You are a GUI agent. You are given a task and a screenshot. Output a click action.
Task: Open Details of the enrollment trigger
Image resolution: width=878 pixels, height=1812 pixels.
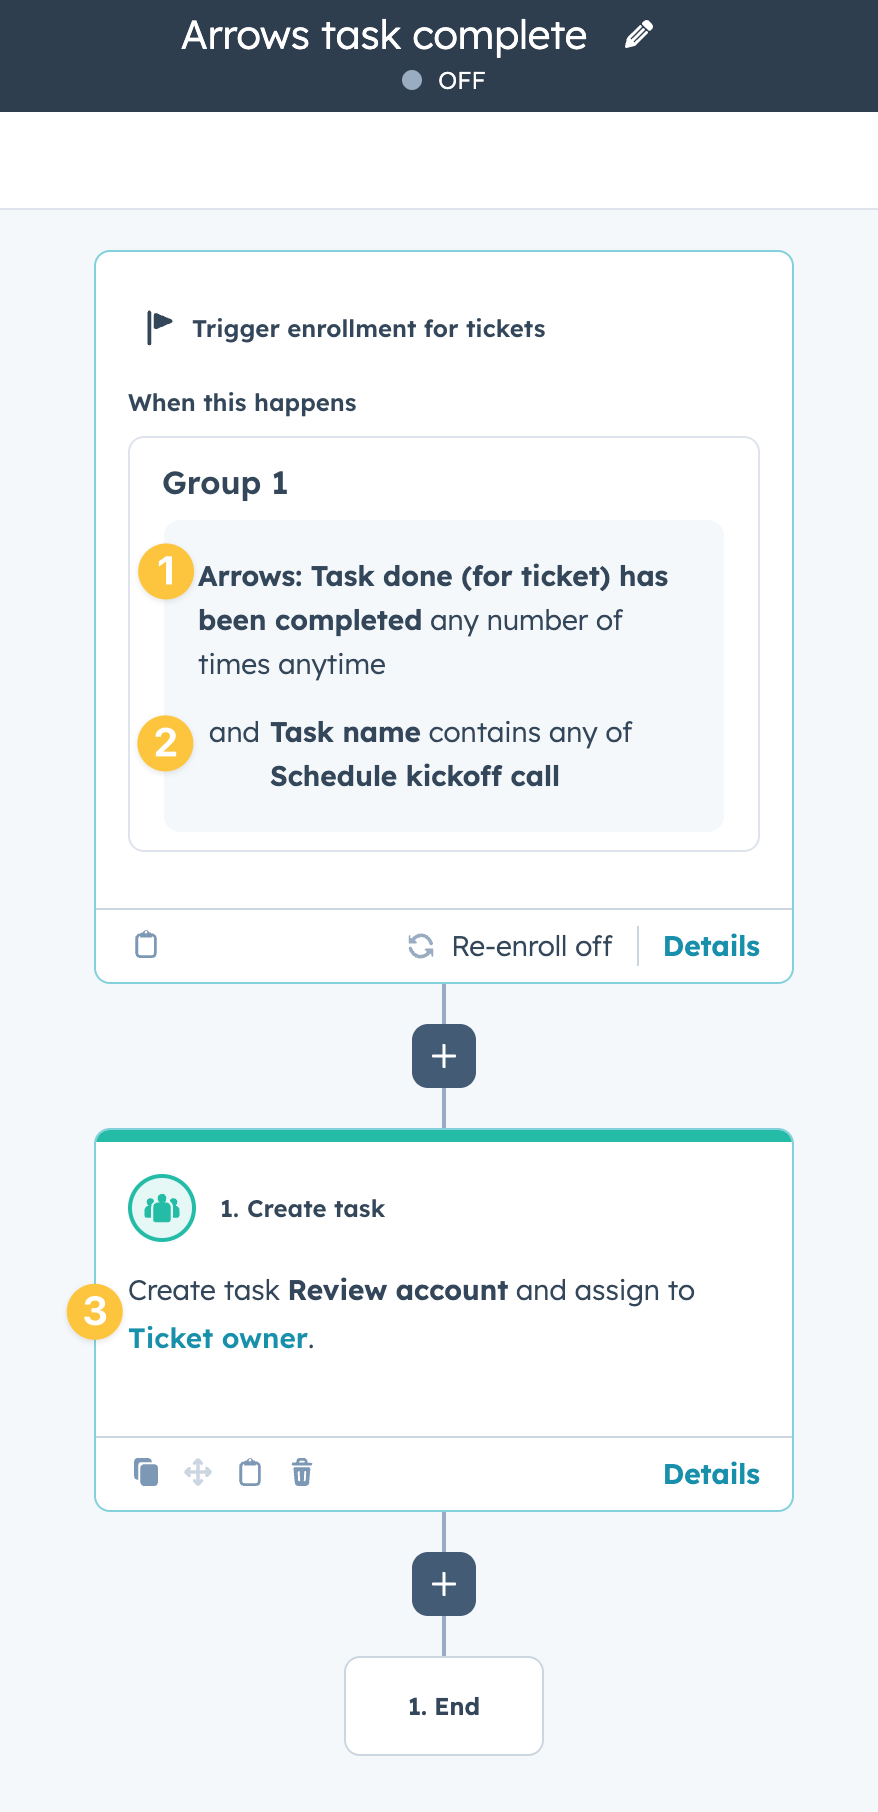pos(711,946)
